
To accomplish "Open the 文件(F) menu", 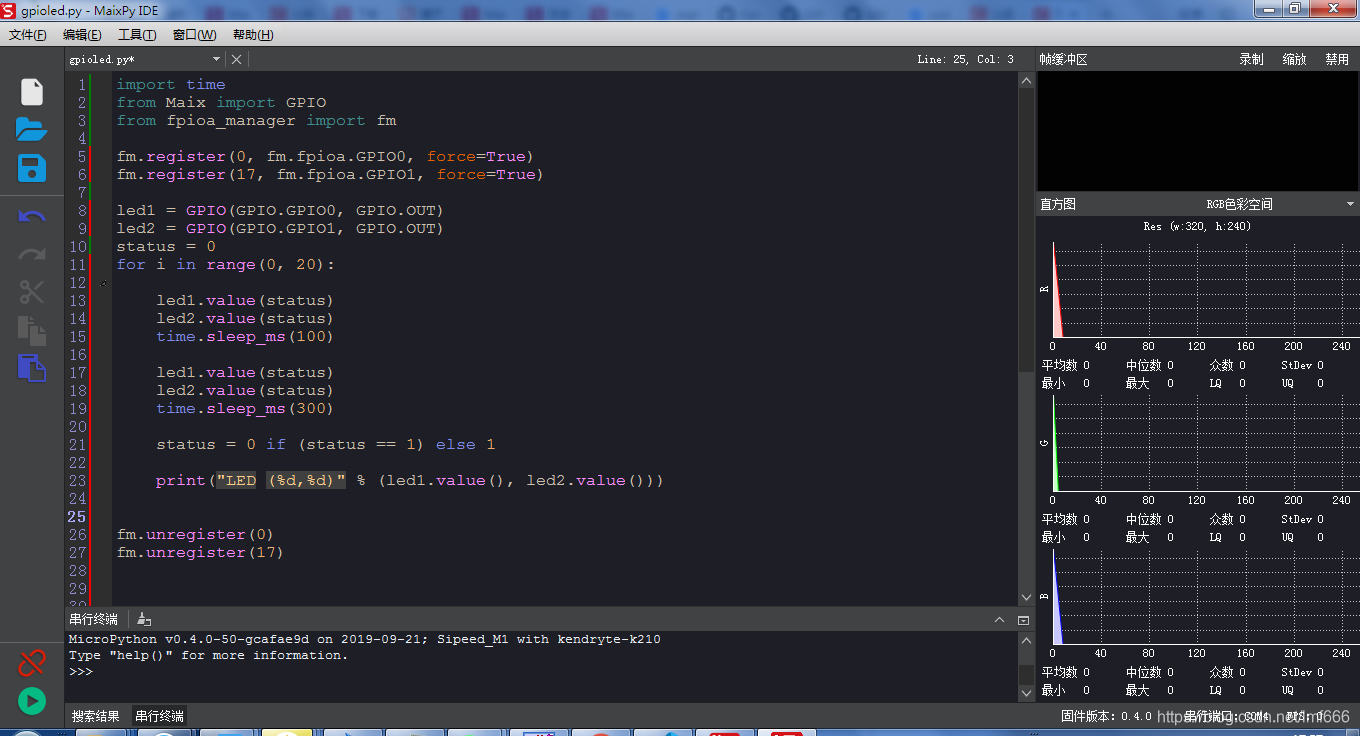I will pyautogui.click(x=28, y=35).
